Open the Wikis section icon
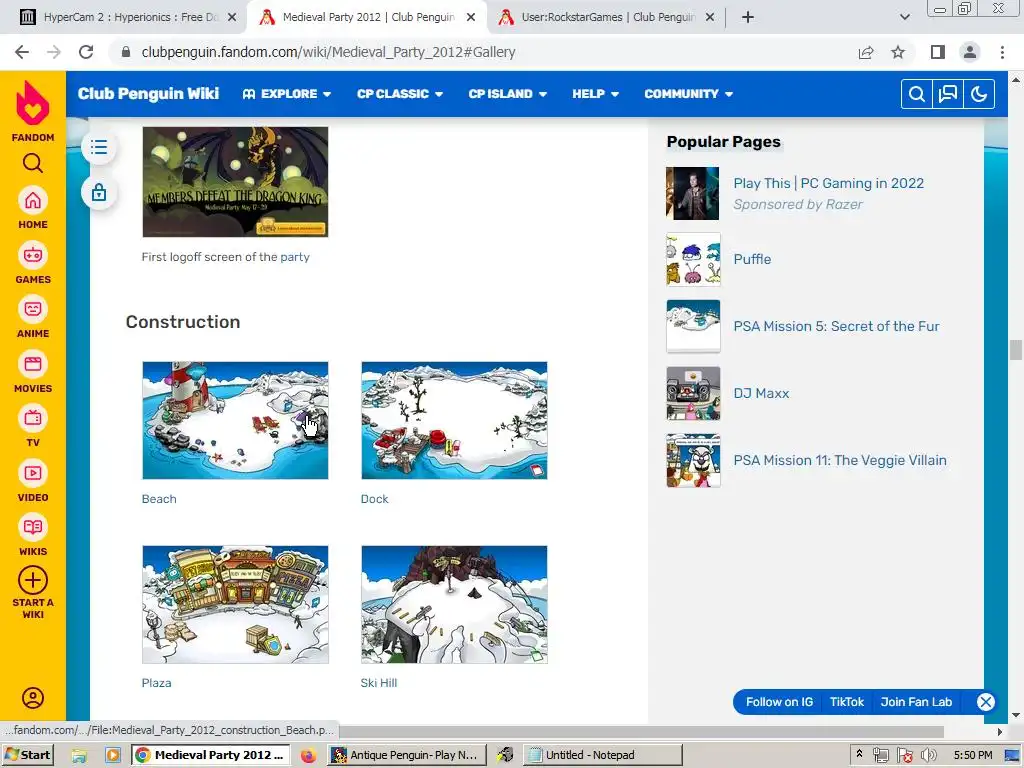Image resolution: width=1024 pixels, height=768 pixels. [x=33, y=528]
